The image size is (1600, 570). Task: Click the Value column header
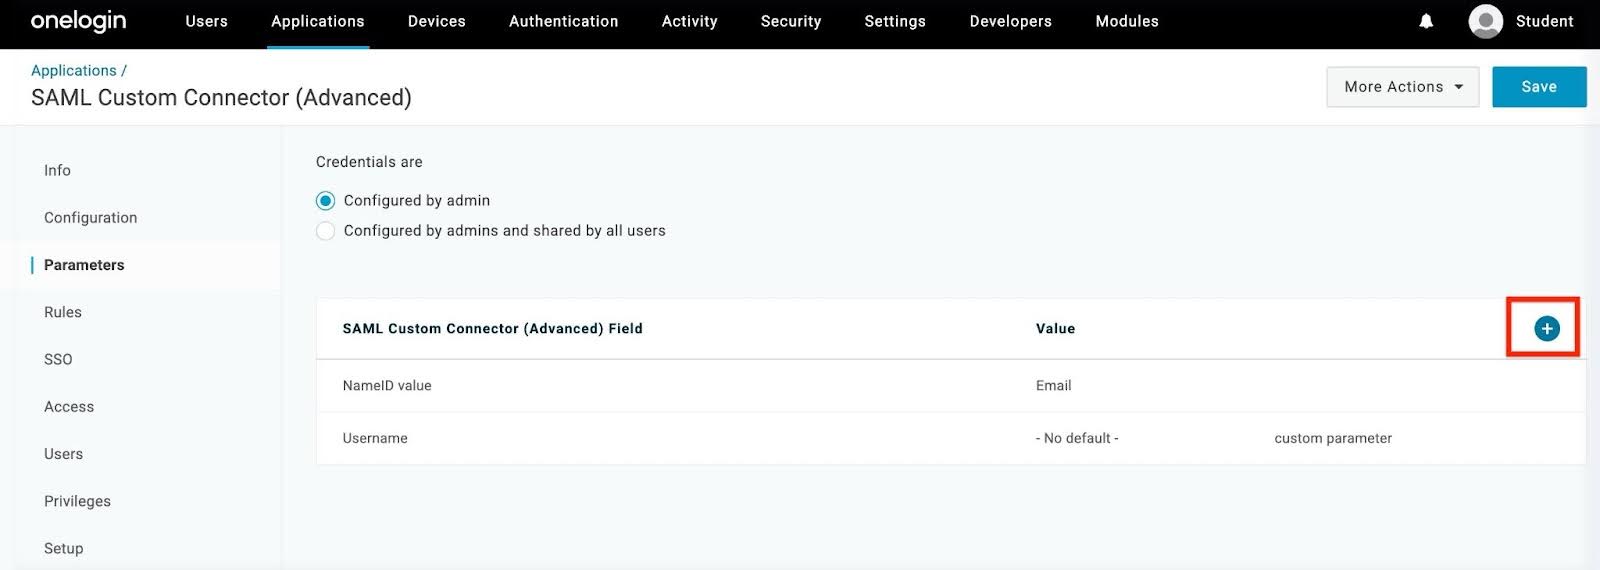click(x=1055, y=328)
